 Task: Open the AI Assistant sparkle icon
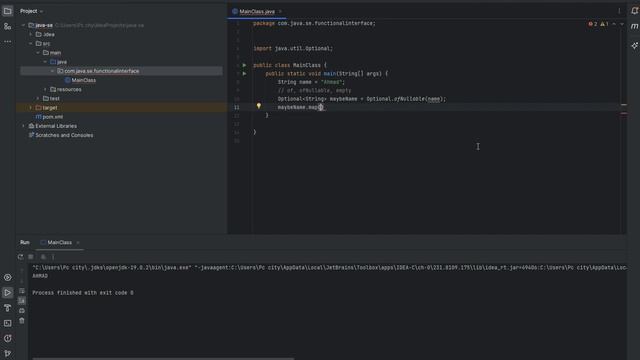[x=634, y=45]
